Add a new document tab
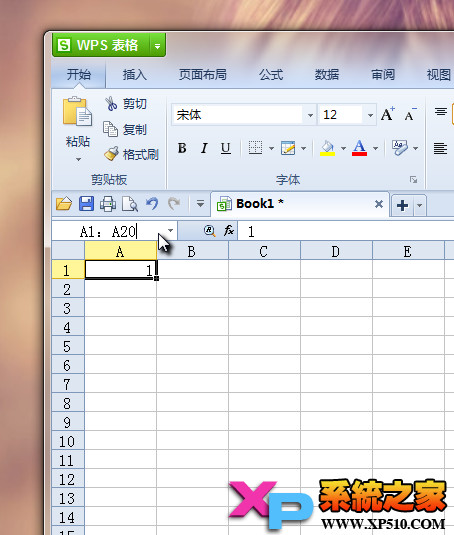454x535 pixels. click(402, 205)
